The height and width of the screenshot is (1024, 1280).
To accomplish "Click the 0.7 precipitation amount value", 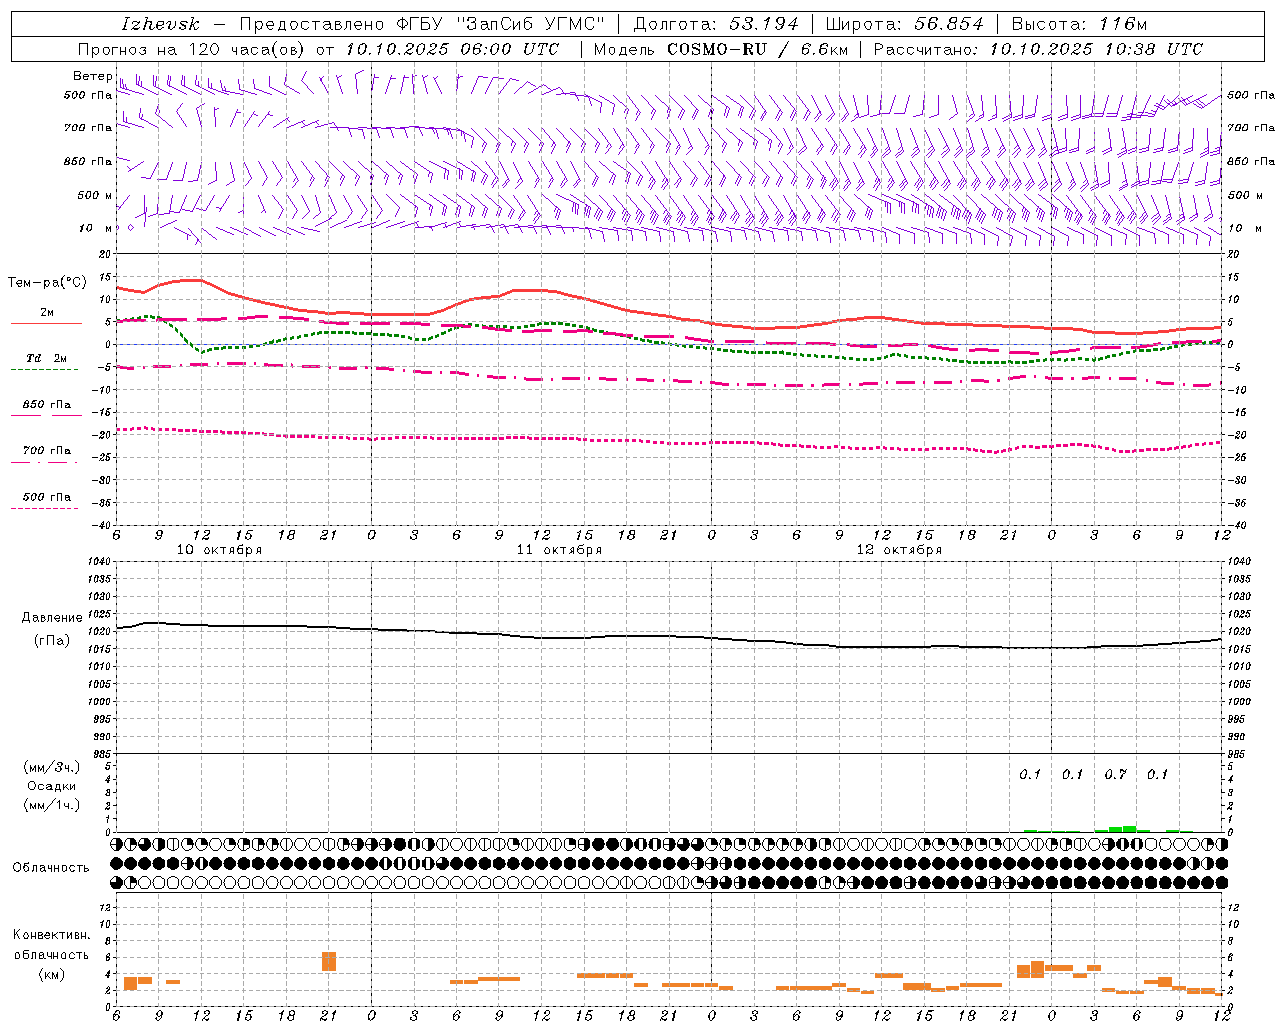I will coord(1115,774).
